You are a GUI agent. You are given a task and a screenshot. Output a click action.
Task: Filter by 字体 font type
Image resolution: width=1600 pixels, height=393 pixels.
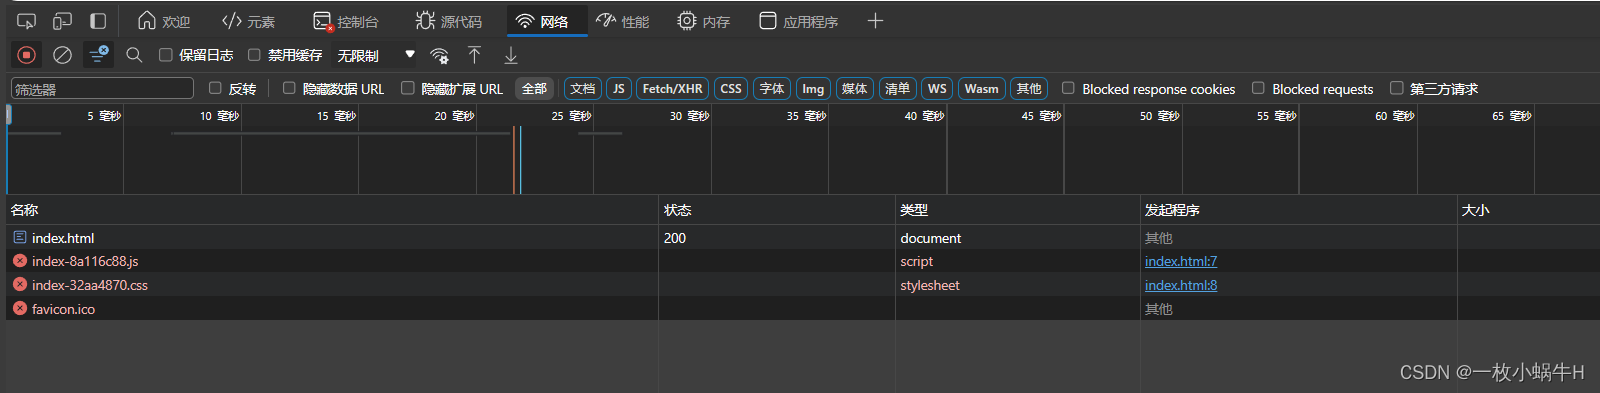click(772, 89)
